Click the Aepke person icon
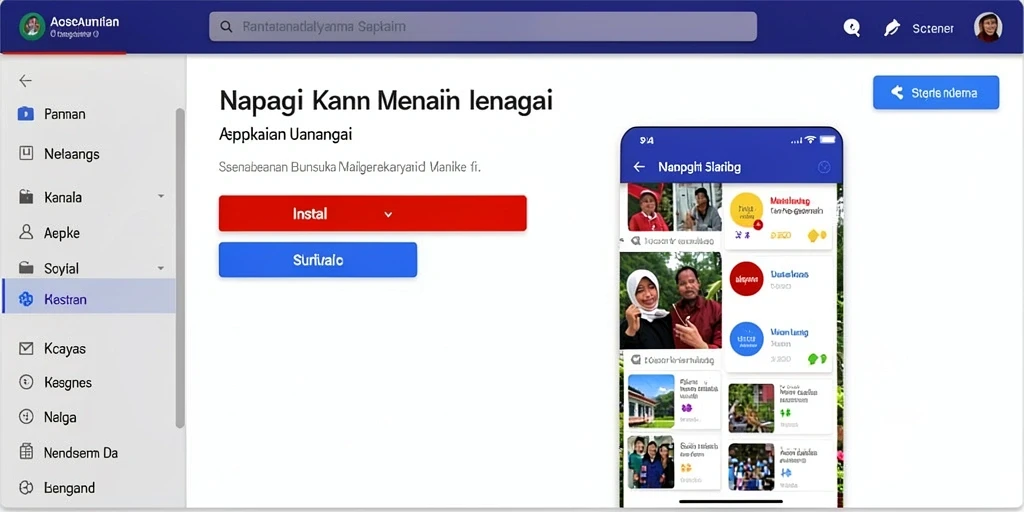 [26, 232]
